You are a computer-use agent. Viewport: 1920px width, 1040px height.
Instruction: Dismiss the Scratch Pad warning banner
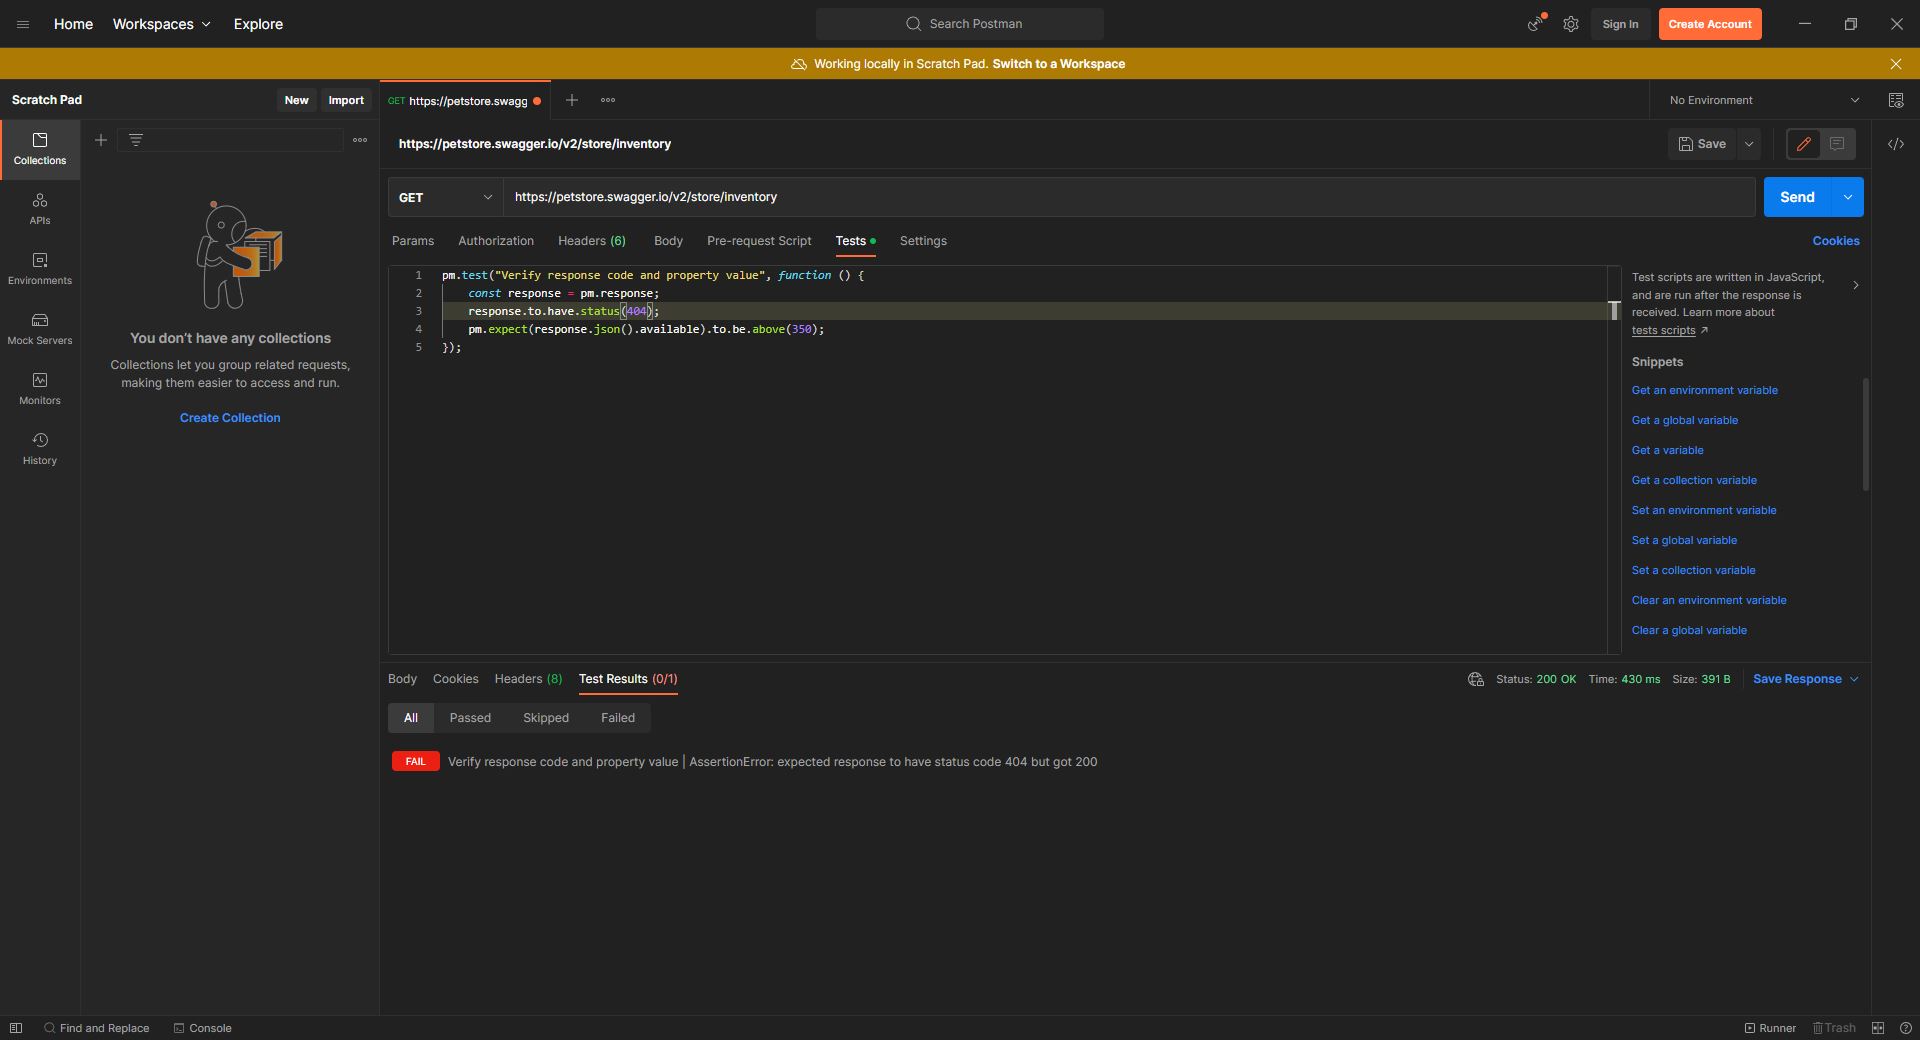(1896, 64)
